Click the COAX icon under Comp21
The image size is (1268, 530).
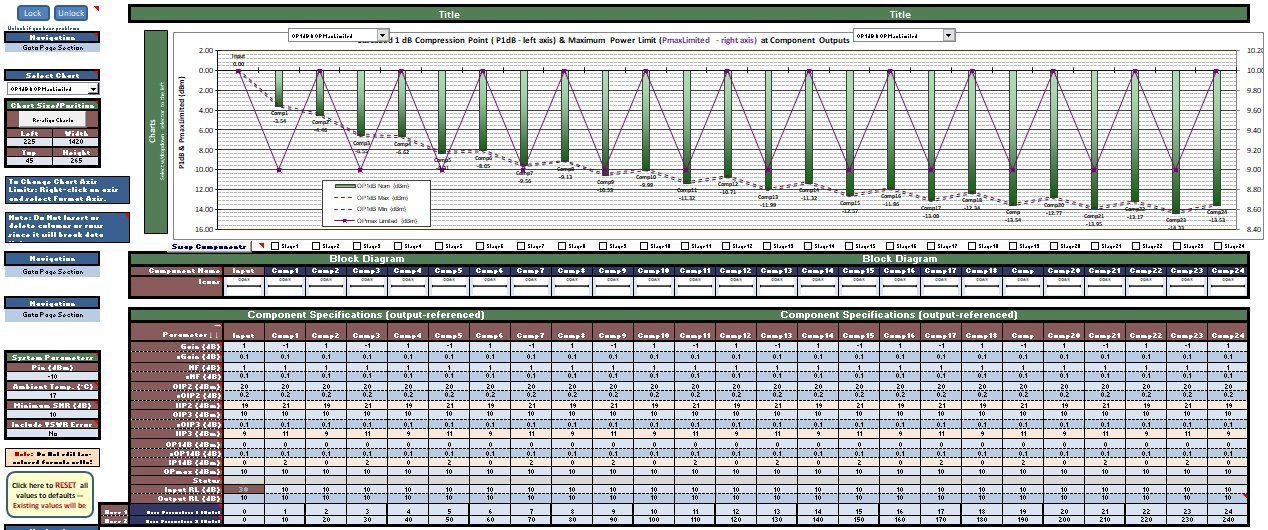[x=1104, y=286]
